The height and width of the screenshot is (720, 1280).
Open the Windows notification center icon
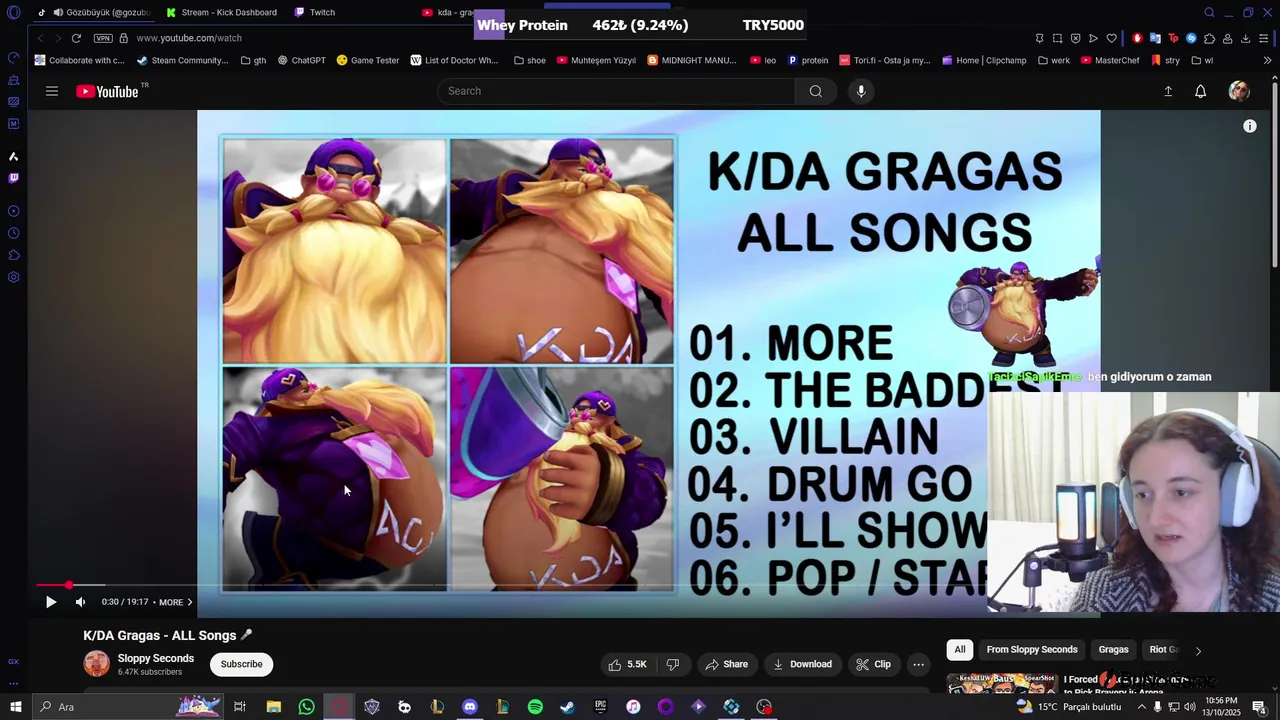pyautogui.click(x=1259, y=707)
